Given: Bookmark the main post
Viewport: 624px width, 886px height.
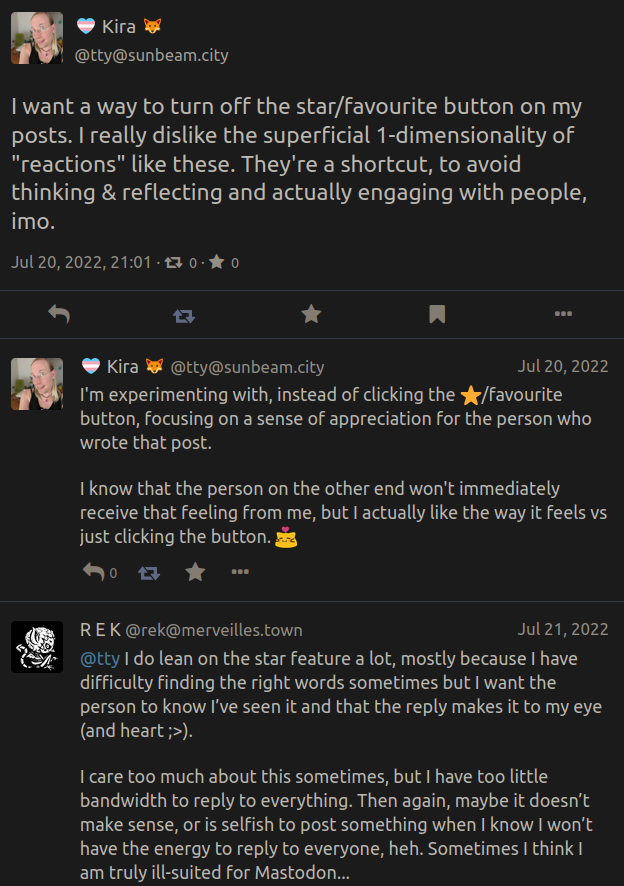Looking at the screenshot, I should [x=437, y=315].
